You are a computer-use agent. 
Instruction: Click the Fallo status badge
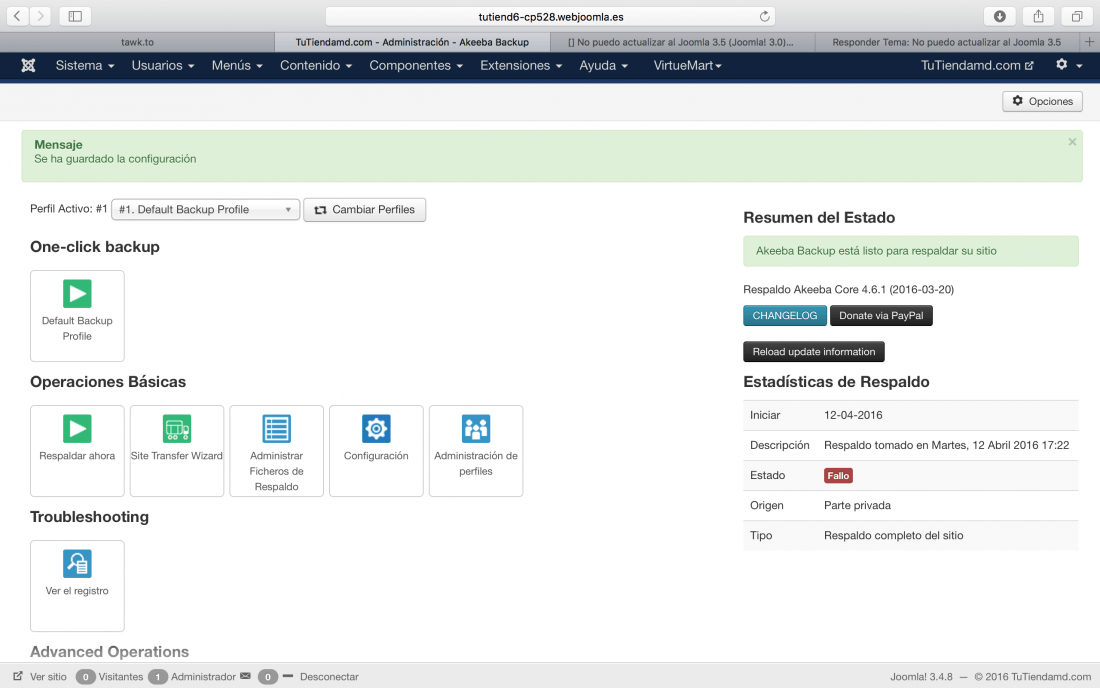[838, 475]
